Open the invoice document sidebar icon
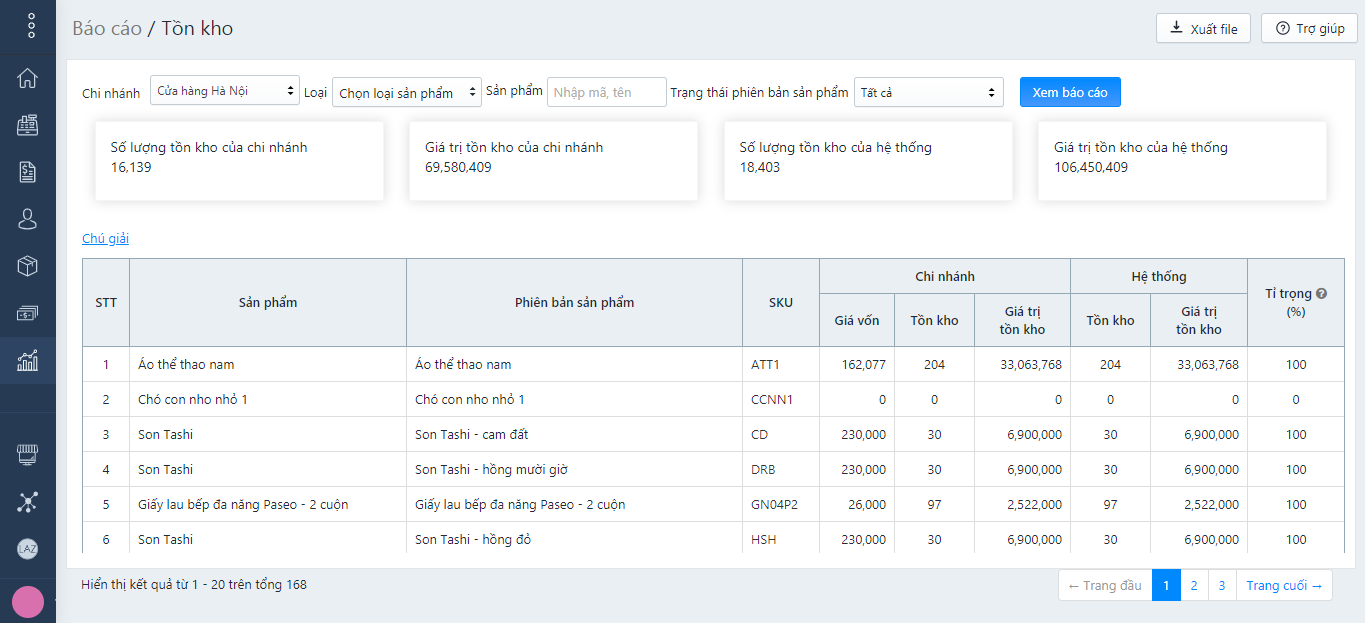 (28, 172)
